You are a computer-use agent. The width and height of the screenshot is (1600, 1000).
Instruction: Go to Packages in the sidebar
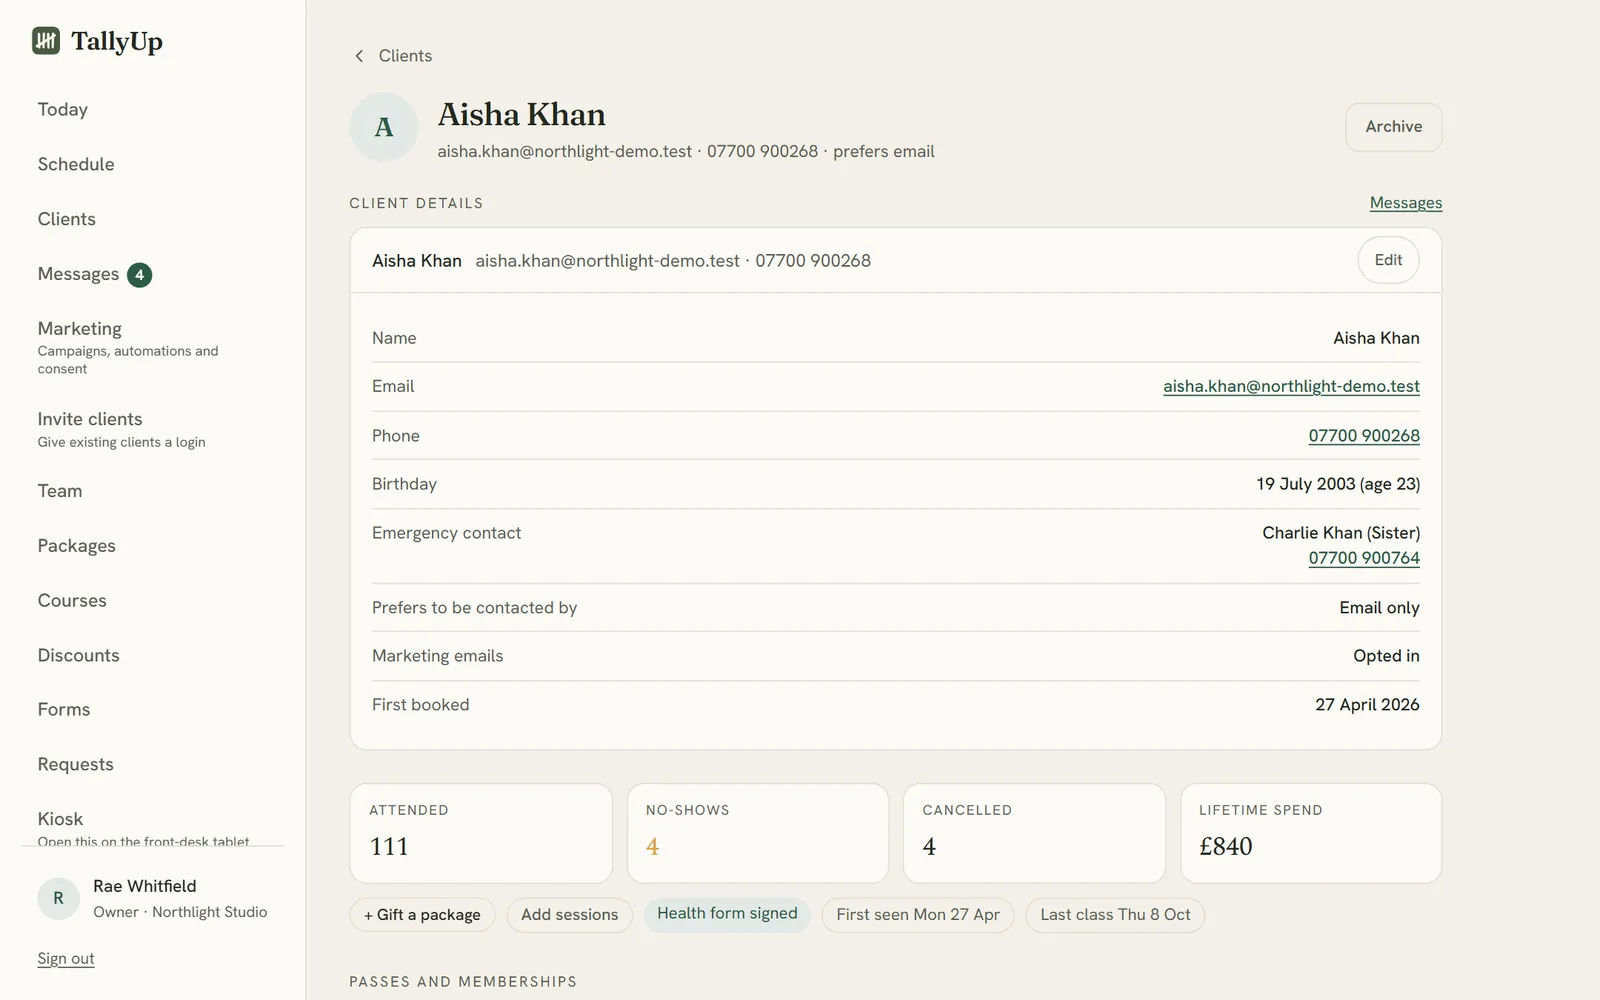77,546
